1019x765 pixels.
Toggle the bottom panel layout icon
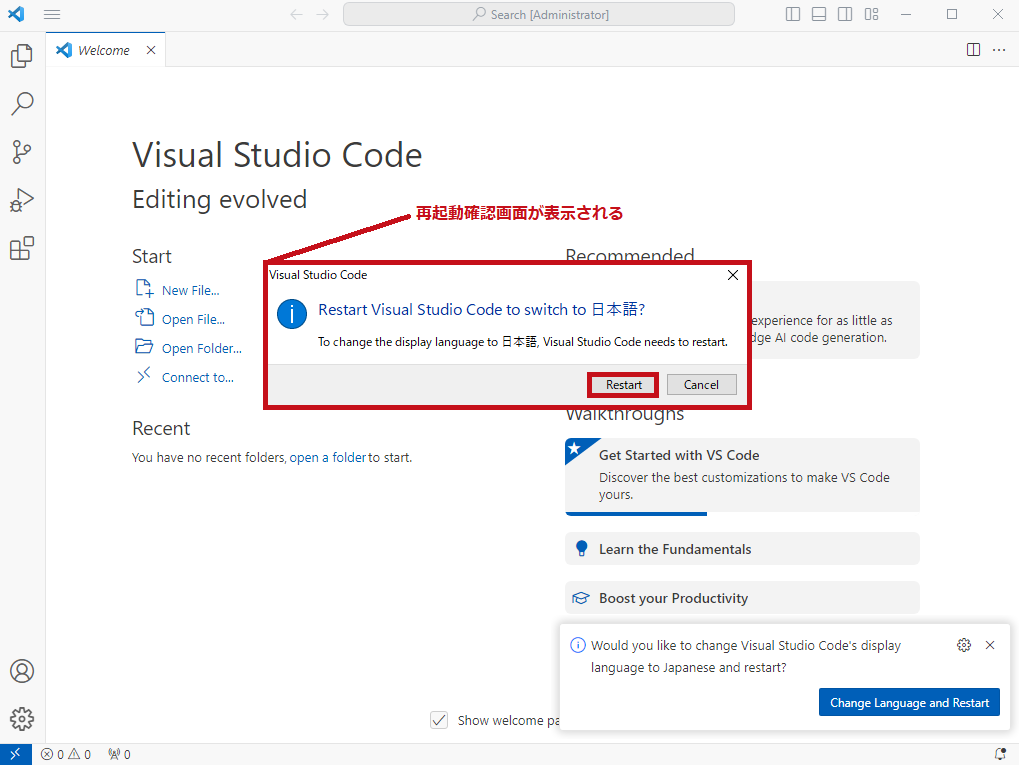pyautogui.click(x=819, y=14)
